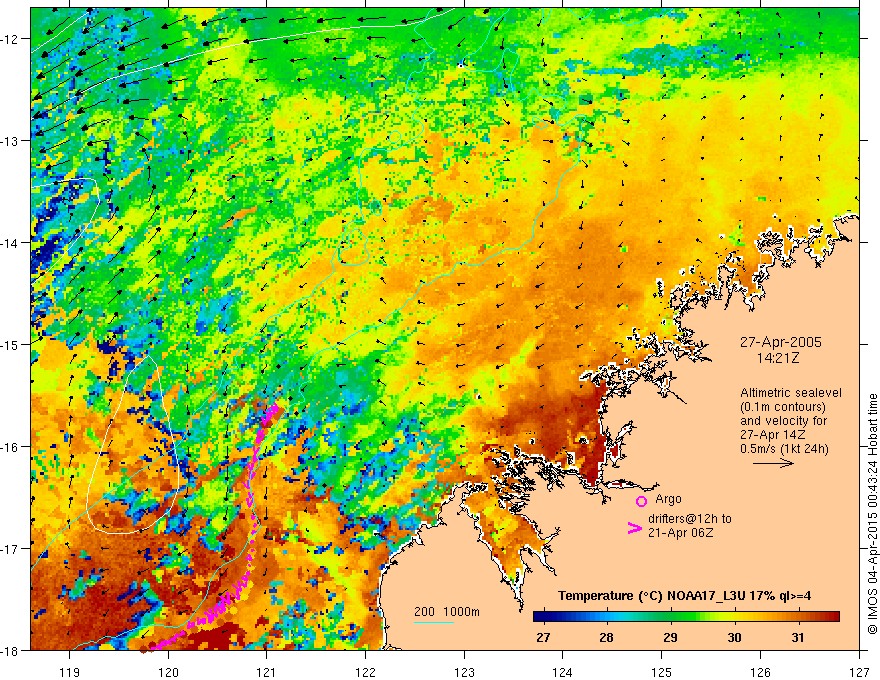Click the '21-Apr 06Z' legend text
The width and height of the screenshot is (880, 680).
(x=681, y=533)
